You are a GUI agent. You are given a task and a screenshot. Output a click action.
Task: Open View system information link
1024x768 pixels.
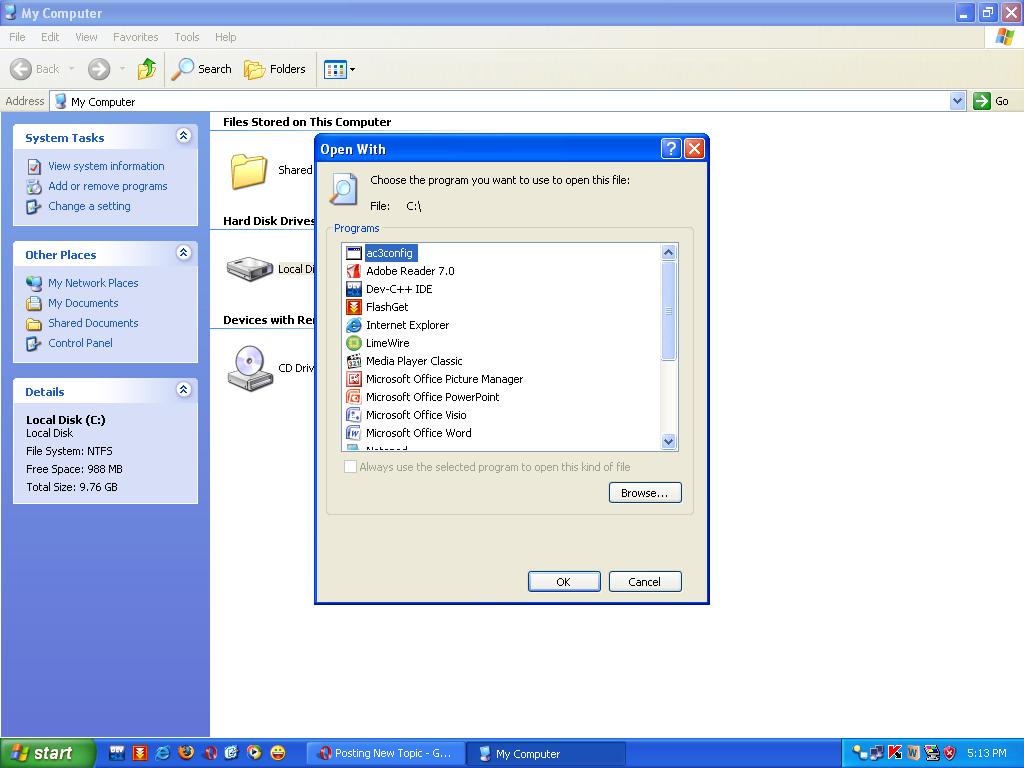[106, 166]
